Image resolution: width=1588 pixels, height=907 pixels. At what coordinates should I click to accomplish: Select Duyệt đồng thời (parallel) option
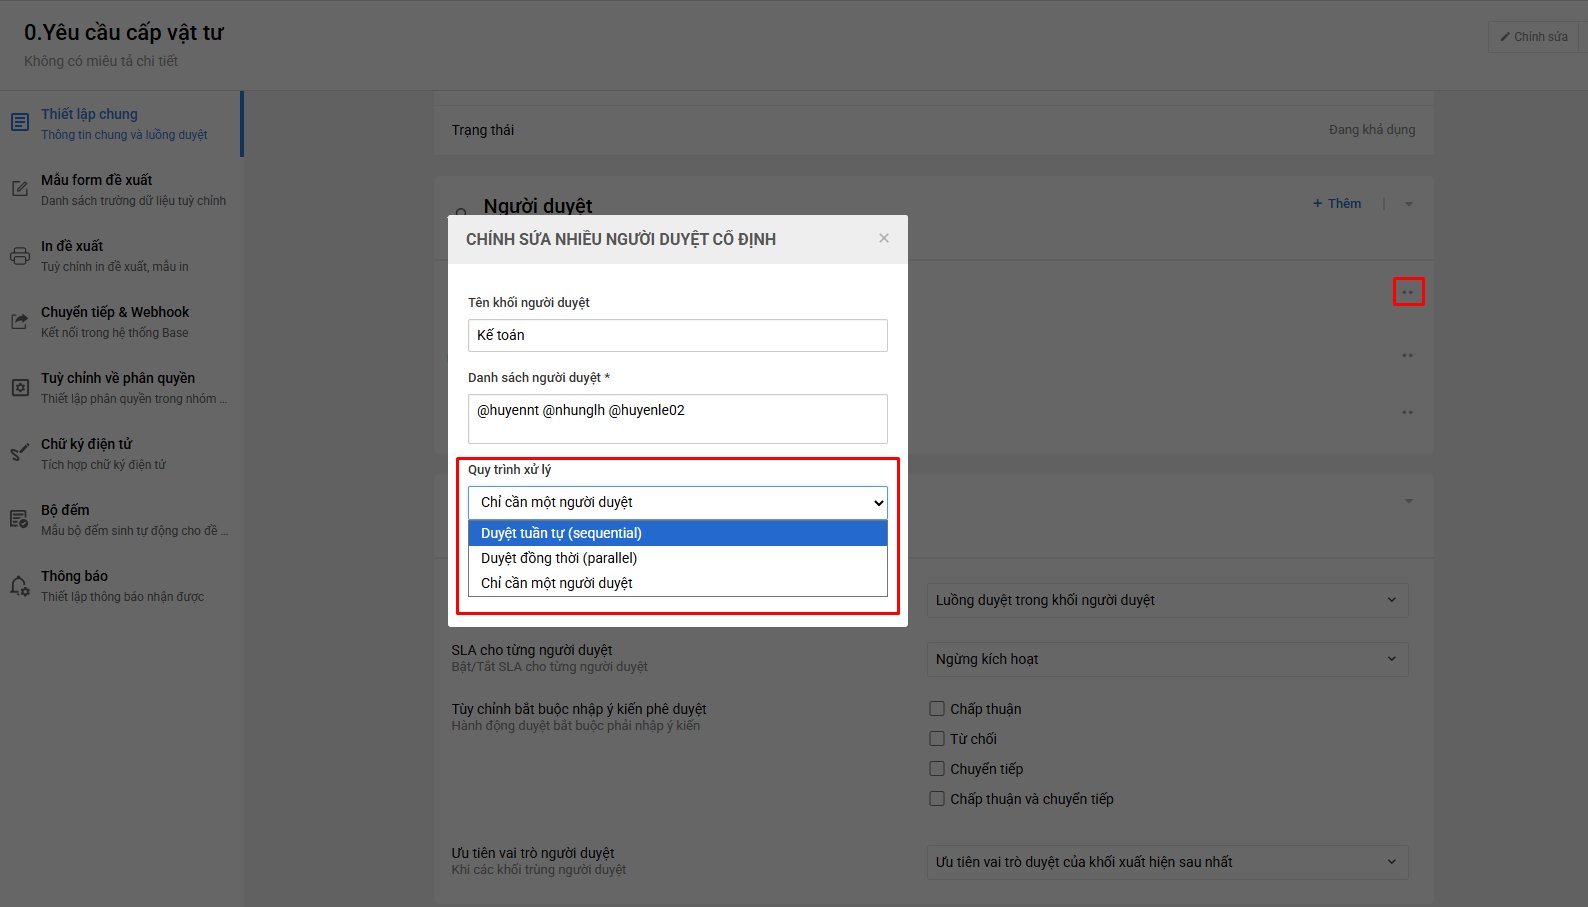tap(678, 558)
